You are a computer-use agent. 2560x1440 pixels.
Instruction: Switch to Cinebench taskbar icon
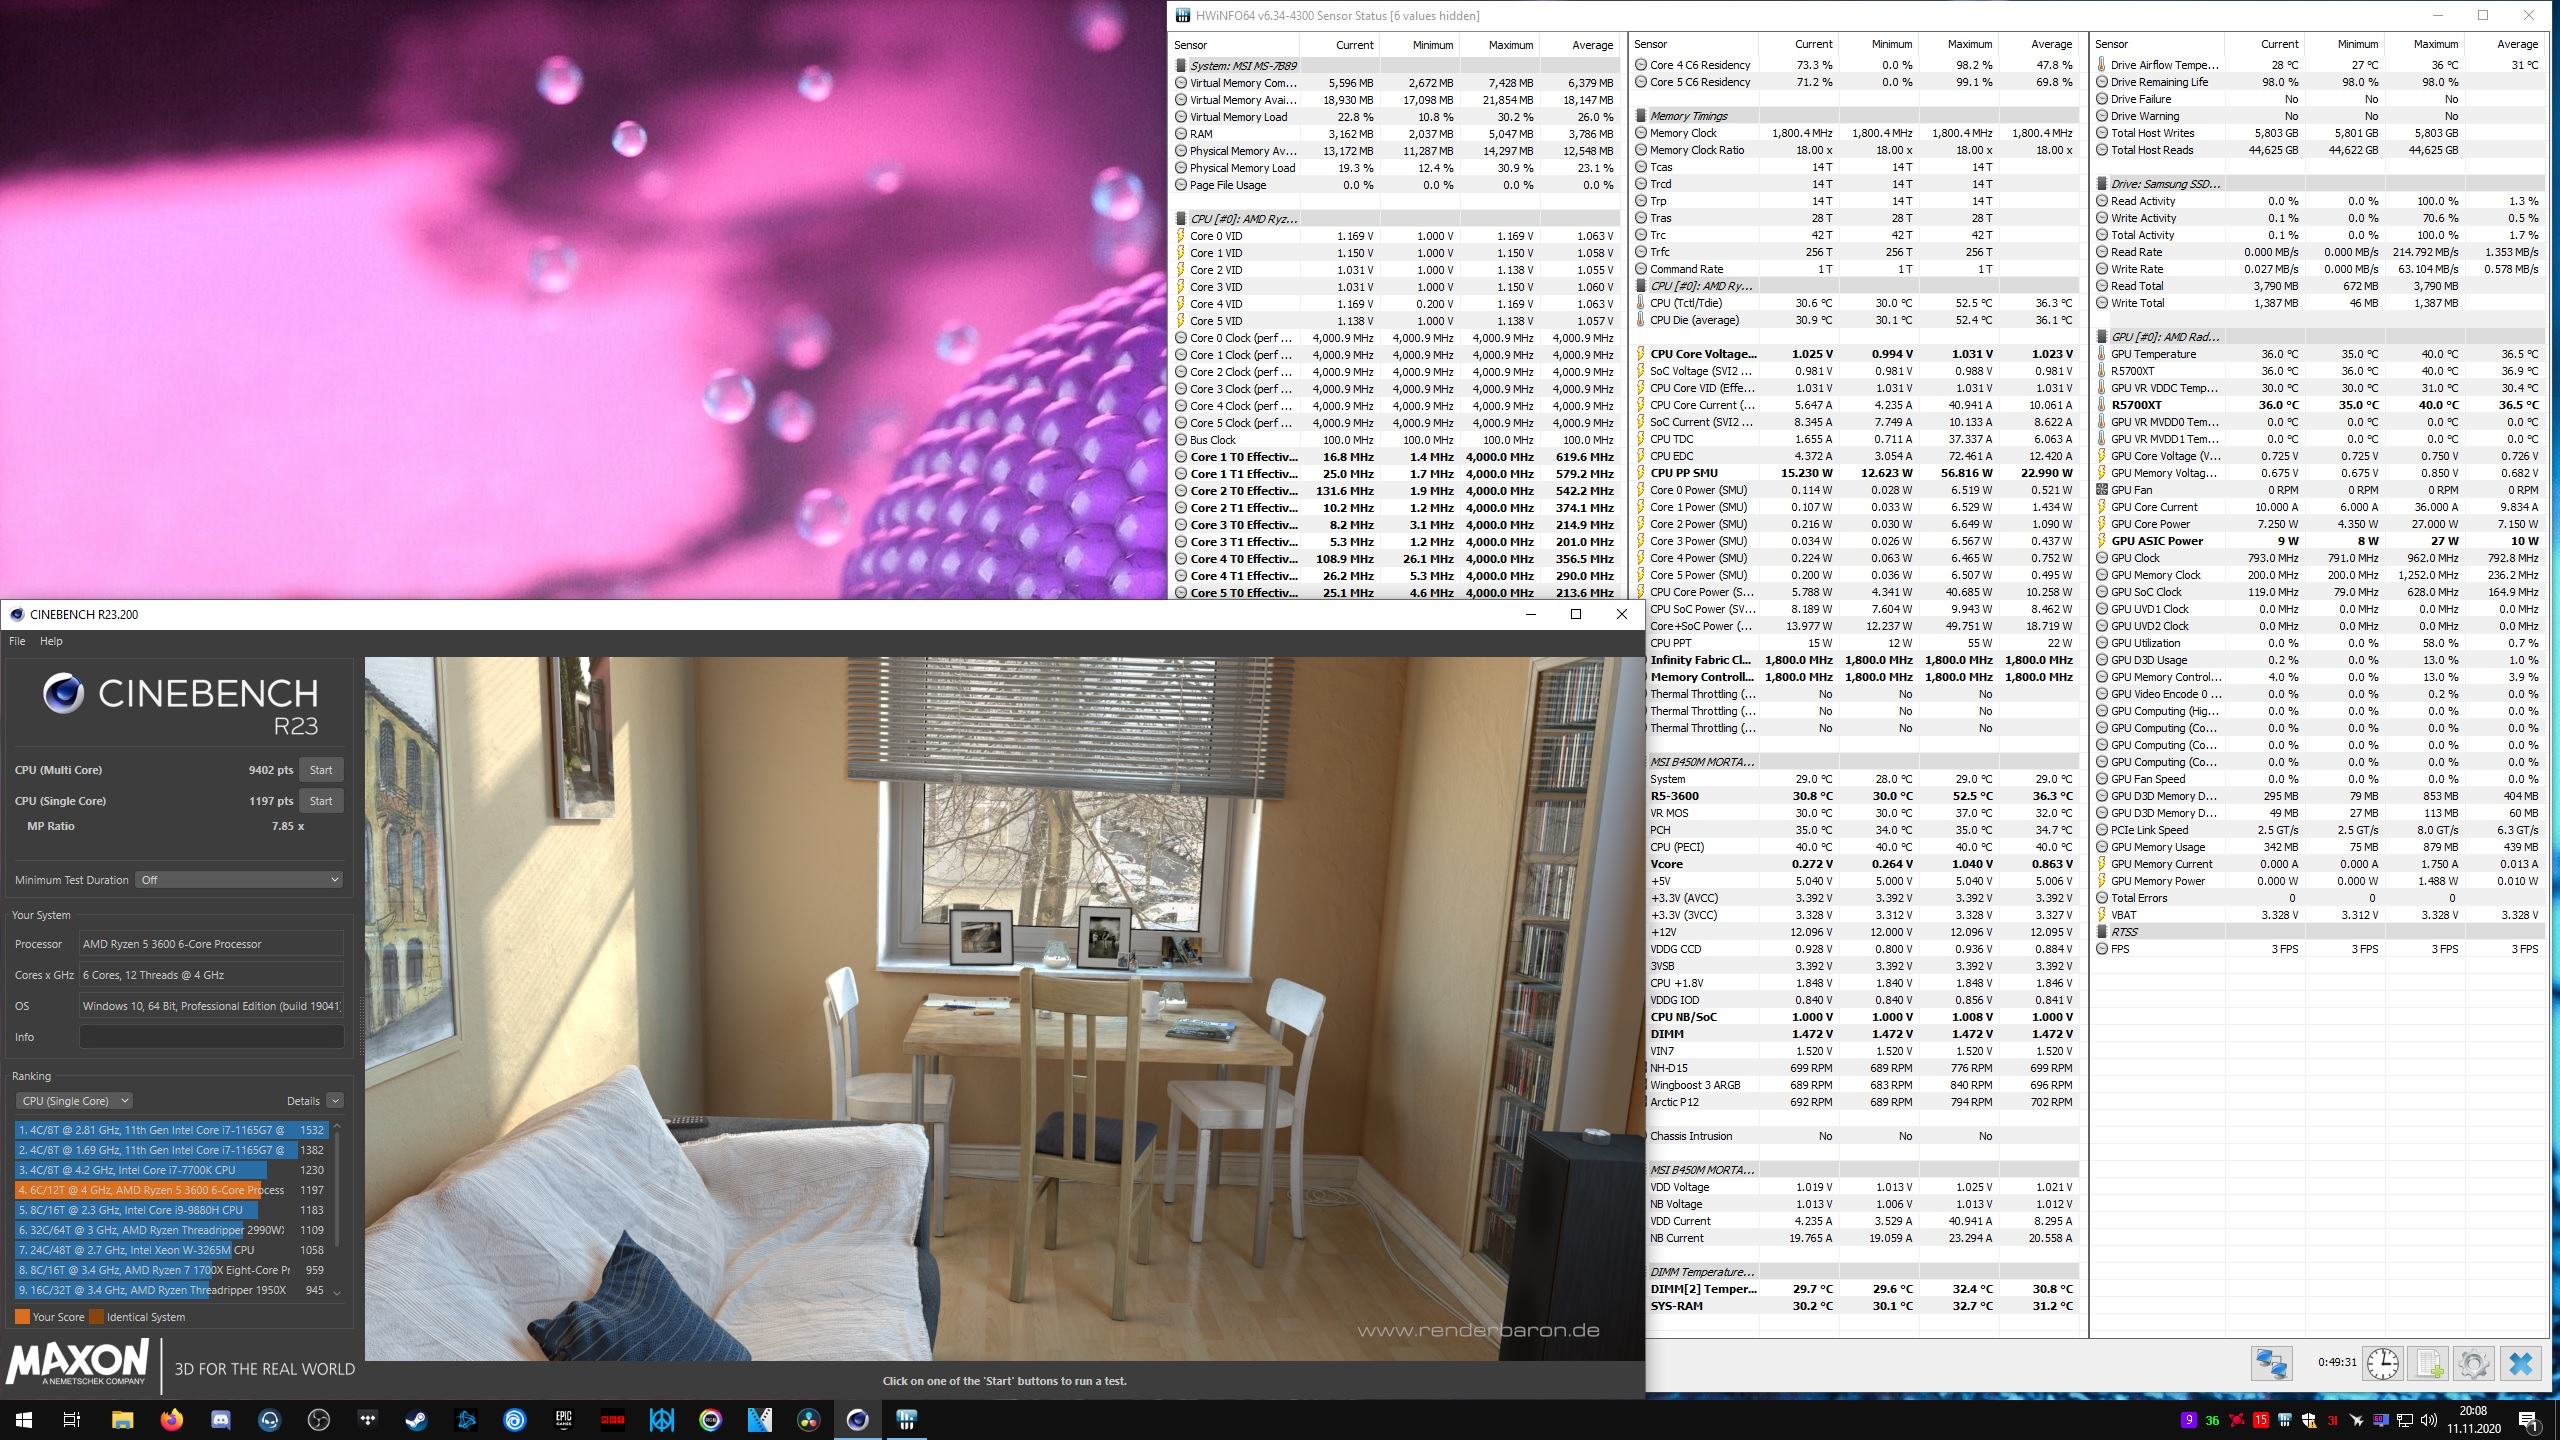[x=857, y=1419]
